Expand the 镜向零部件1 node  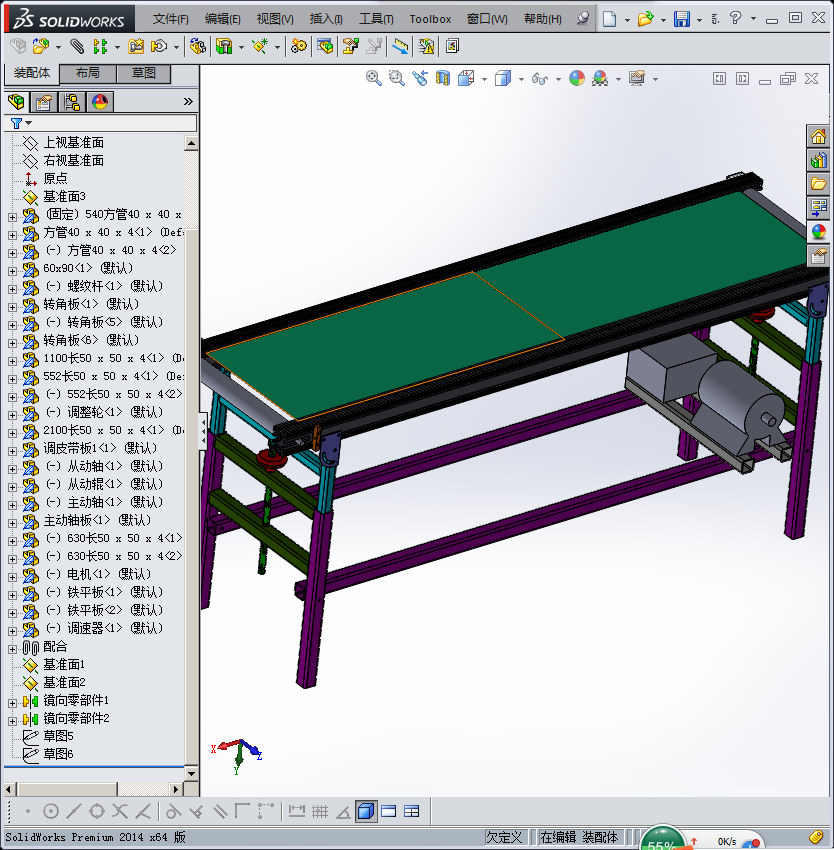(12, 703)
